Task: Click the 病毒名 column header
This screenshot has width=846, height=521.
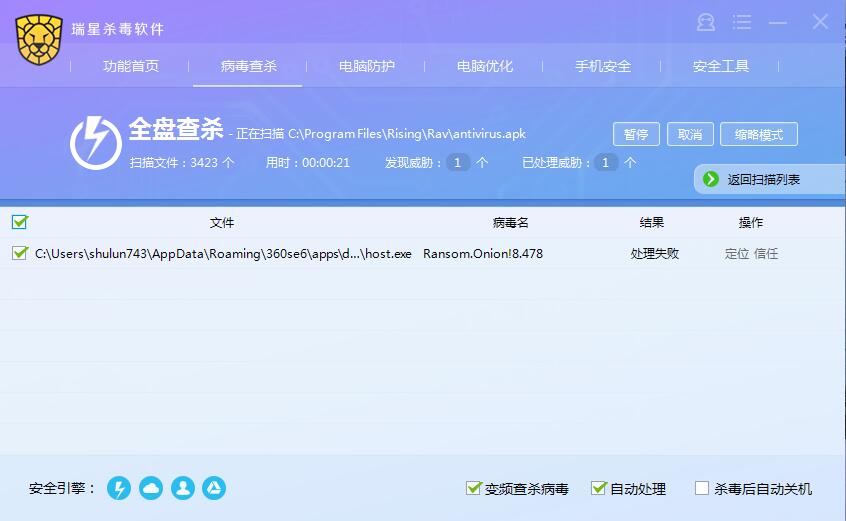Action: (510, 222)
